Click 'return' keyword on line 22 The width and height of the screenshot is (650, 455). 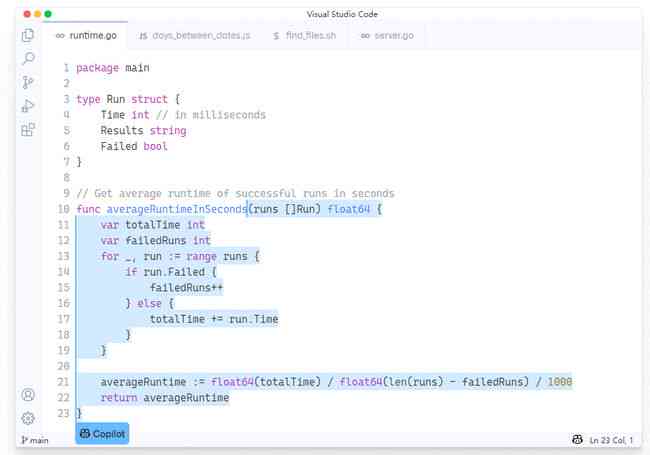[119, 398]
